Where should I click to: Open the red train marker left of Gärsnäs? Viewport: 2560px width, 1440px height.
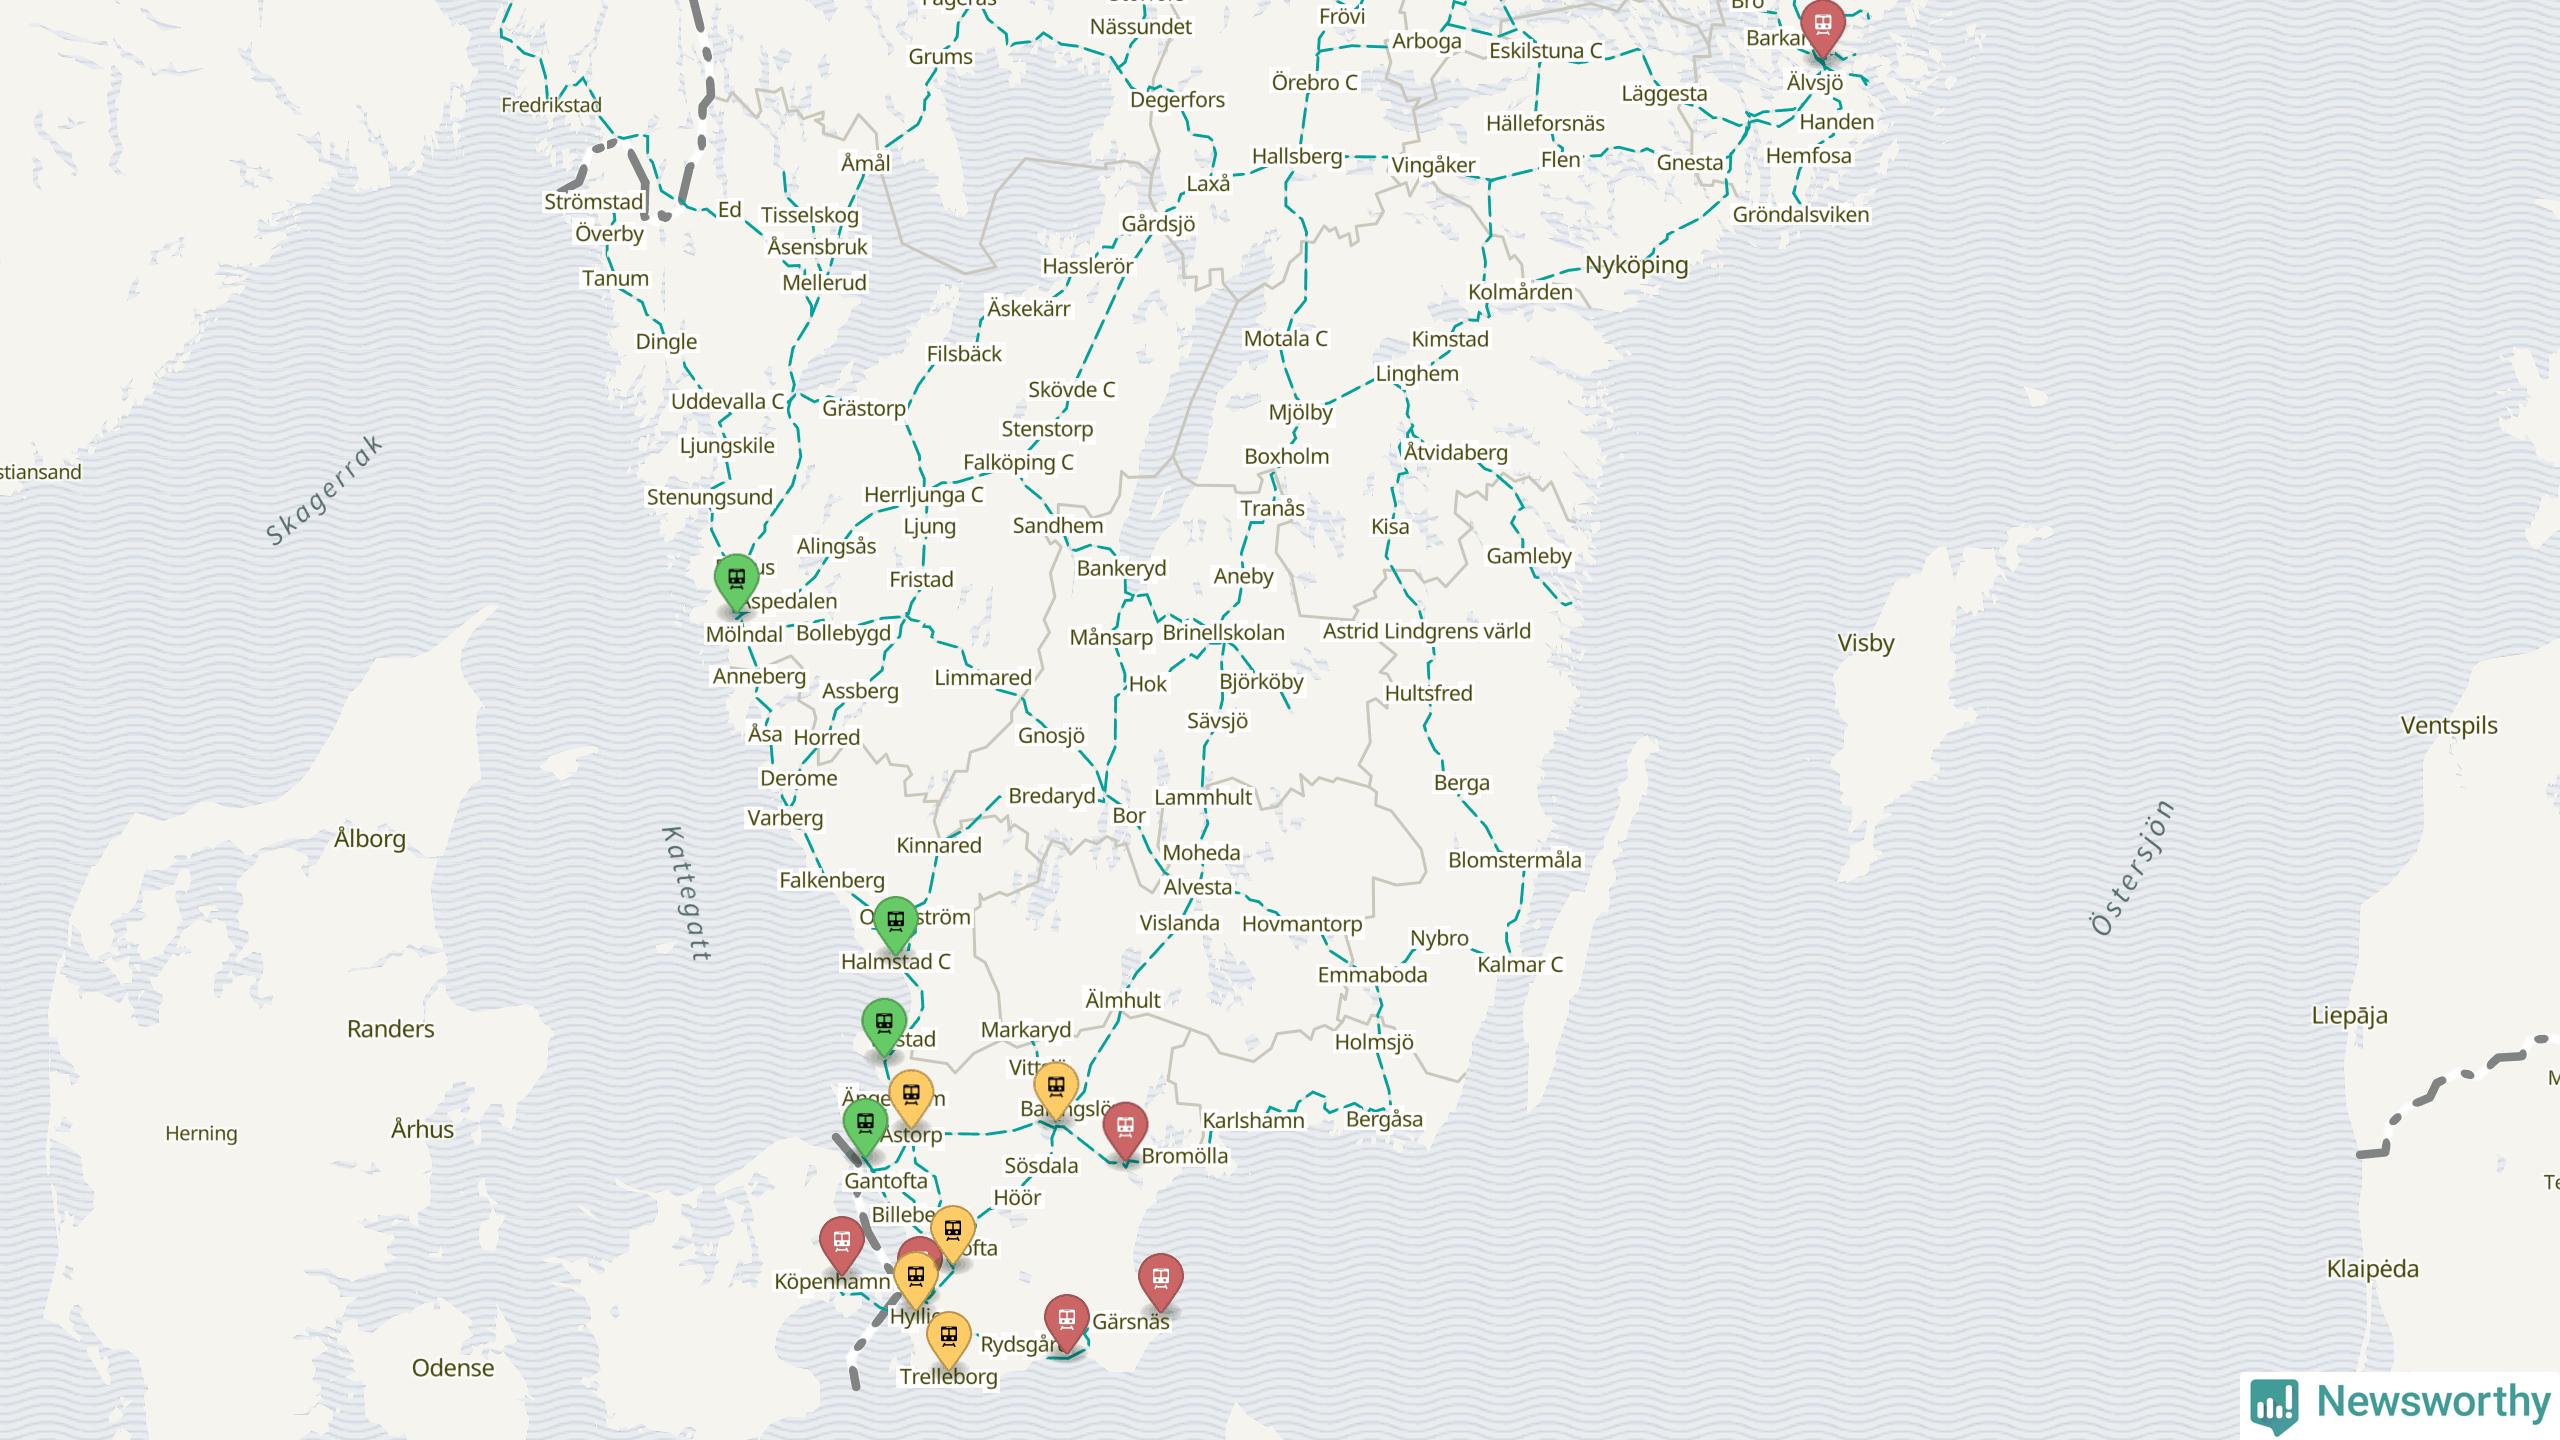click(x=1066, y=1320)
